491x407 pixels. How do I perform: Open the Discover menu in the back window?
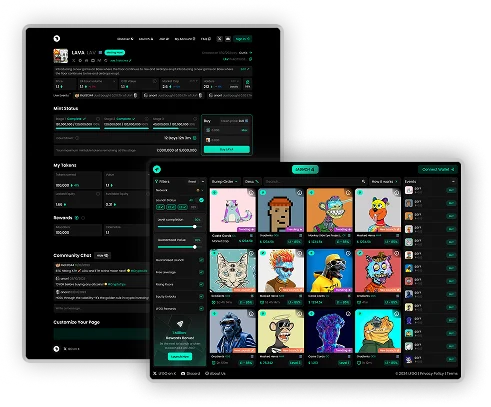point(125,39)
